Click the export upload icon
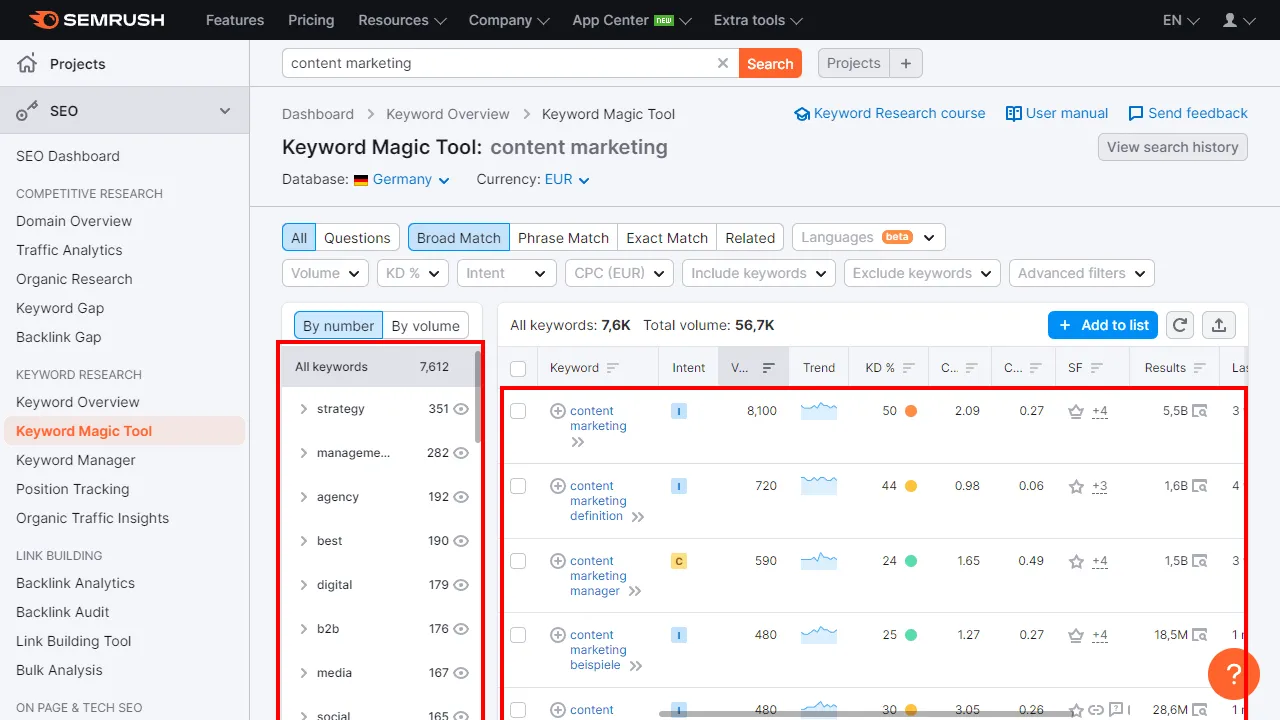 coord(1218,325)
